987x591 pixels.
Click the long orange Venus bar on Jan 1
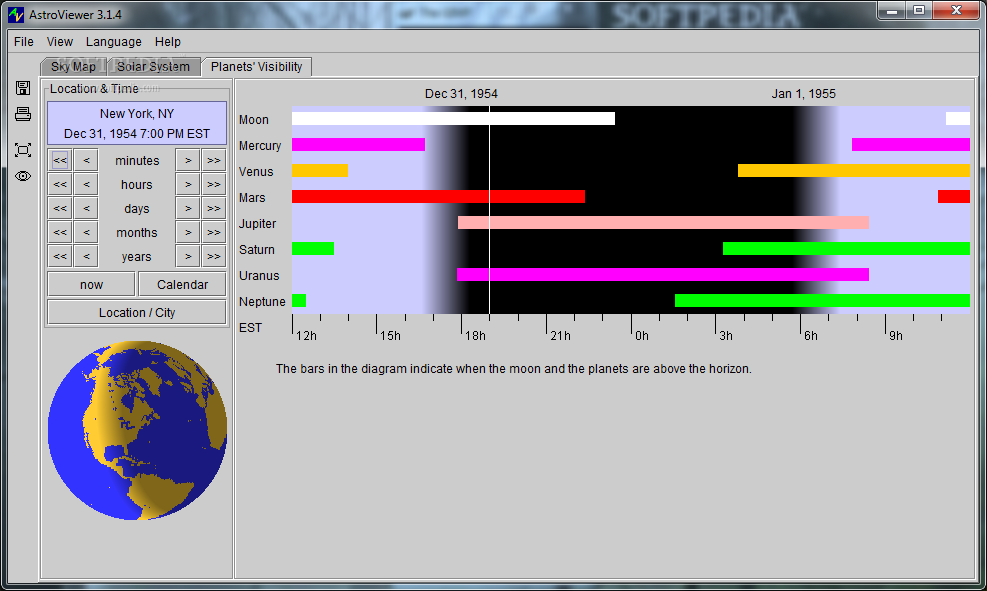pyautogui.click(x=854, y=171)
